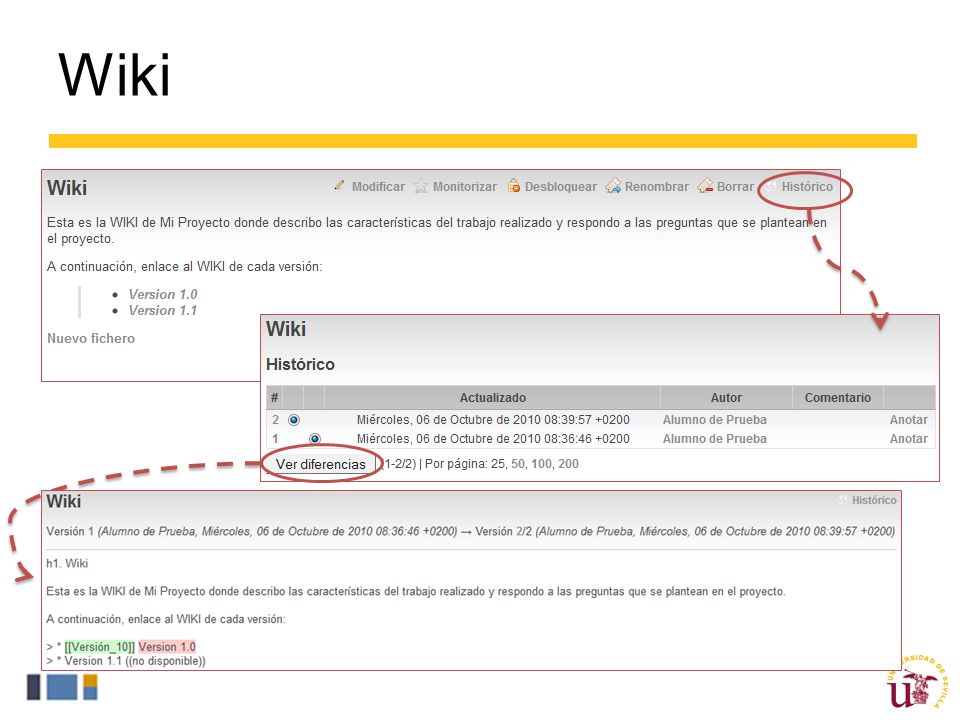Click the lock icon beside Desbloquear
960x720 pixels.
click(514, 186)
